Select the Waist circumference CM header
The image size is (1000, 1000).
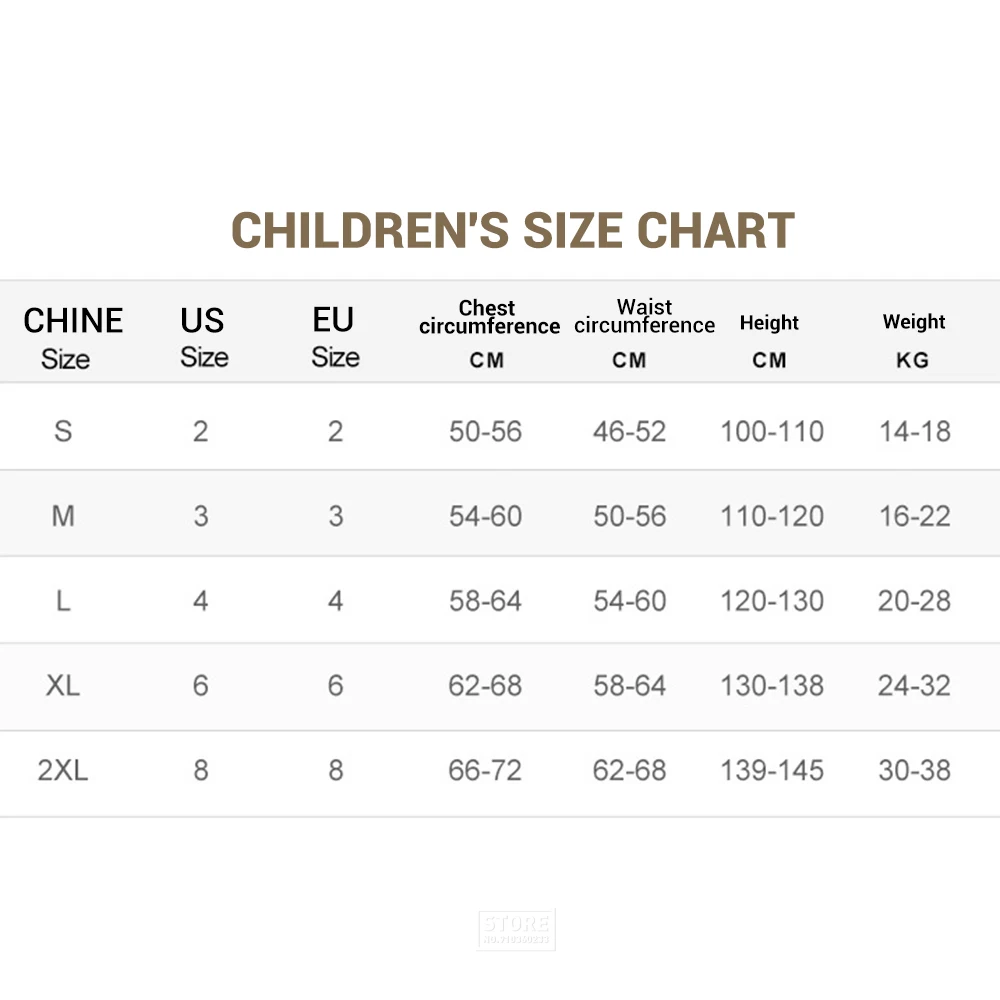coord(643,333)
